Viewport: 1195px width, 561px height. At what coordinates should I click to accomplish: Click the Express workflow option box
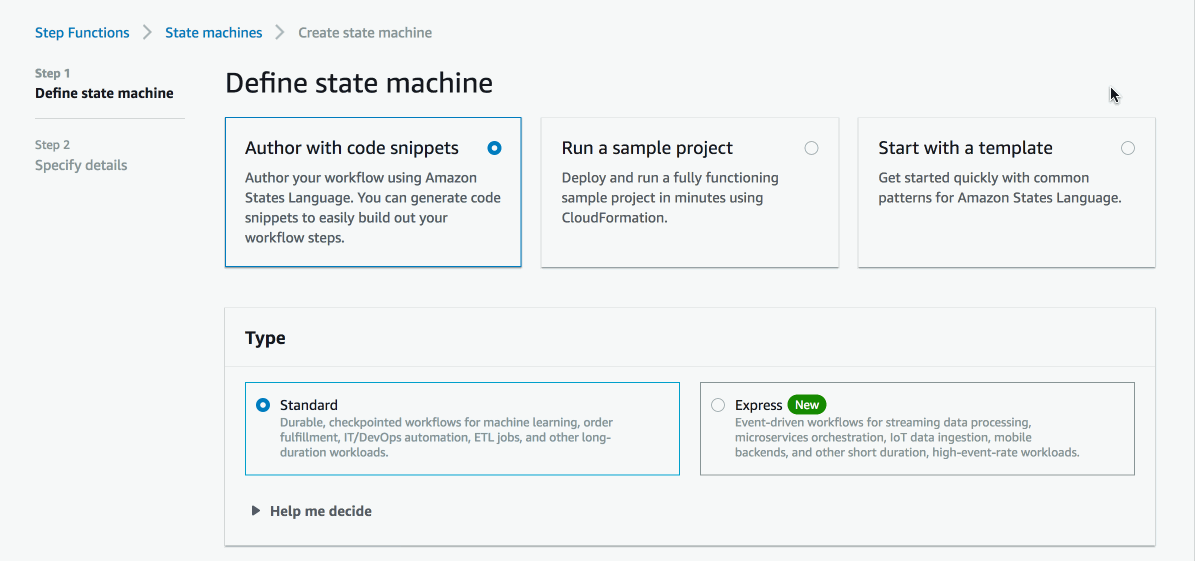[x=918, y=428]
